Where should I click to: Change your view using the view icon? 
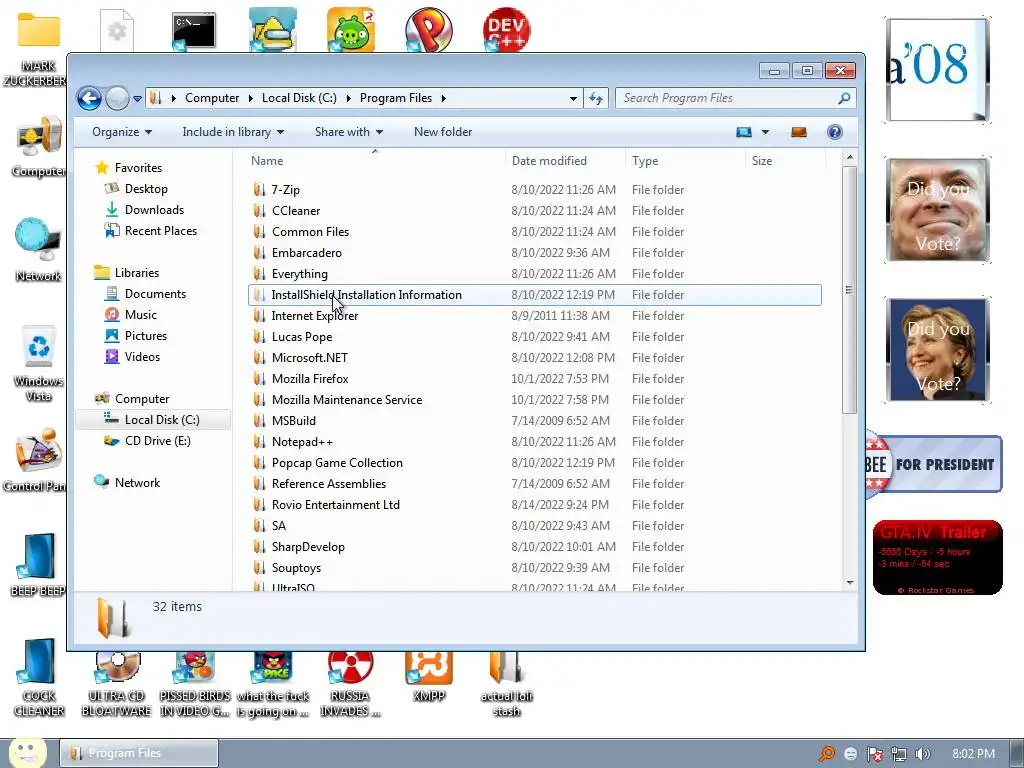coord(744,132)
